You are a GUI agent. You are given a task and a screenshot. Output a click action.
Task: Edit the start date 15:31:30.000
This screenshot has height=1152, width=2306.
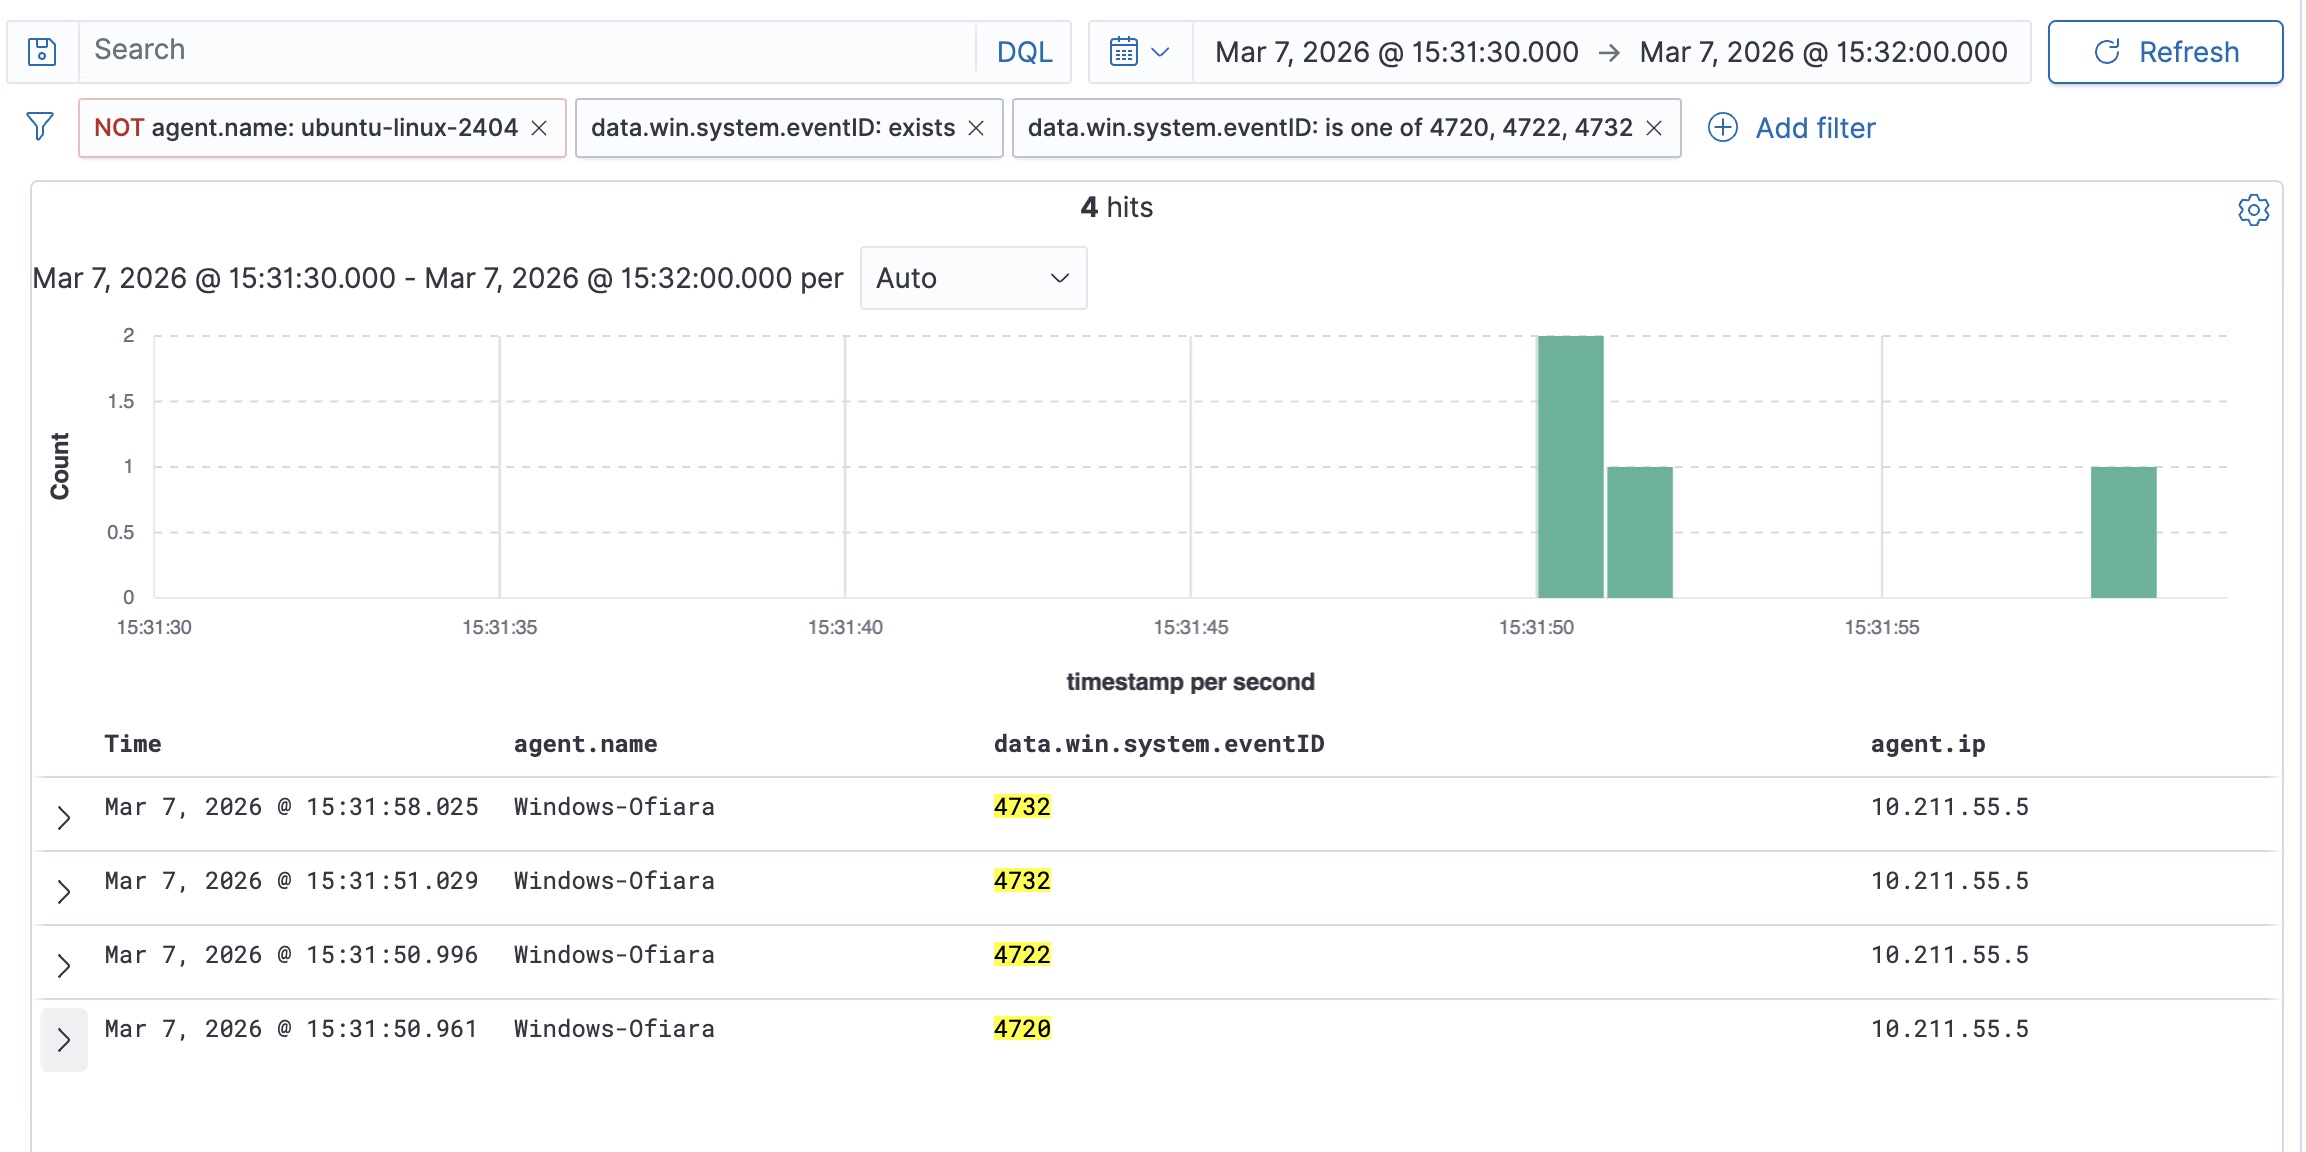click(1396, 52)
